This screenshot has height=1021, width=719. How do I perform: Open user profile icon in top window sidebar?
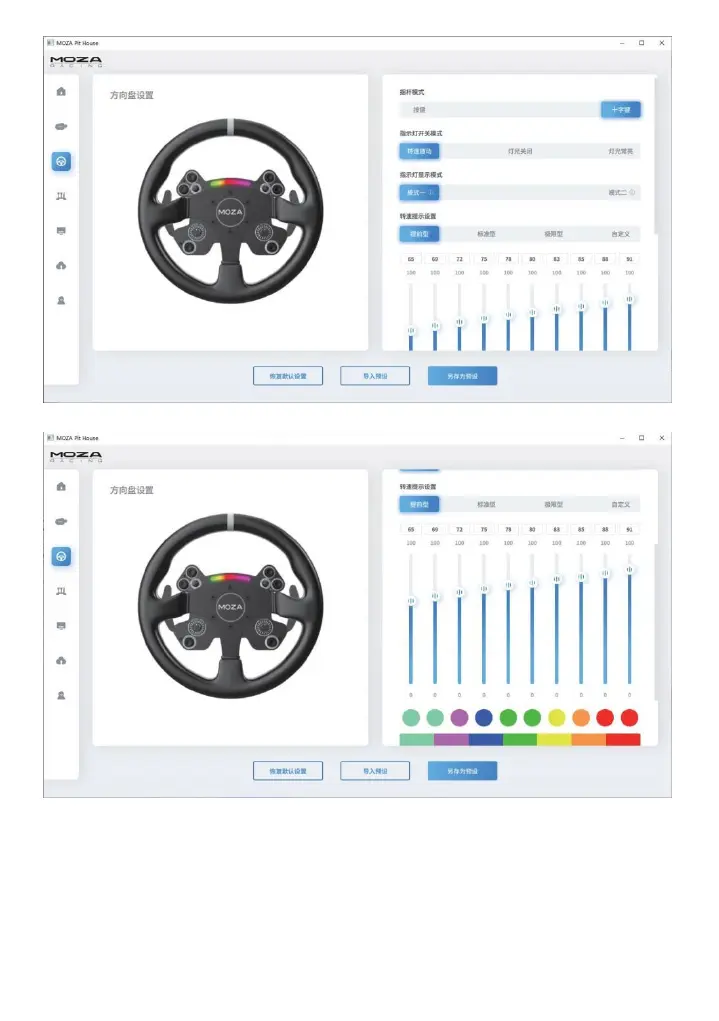[61, 300]
